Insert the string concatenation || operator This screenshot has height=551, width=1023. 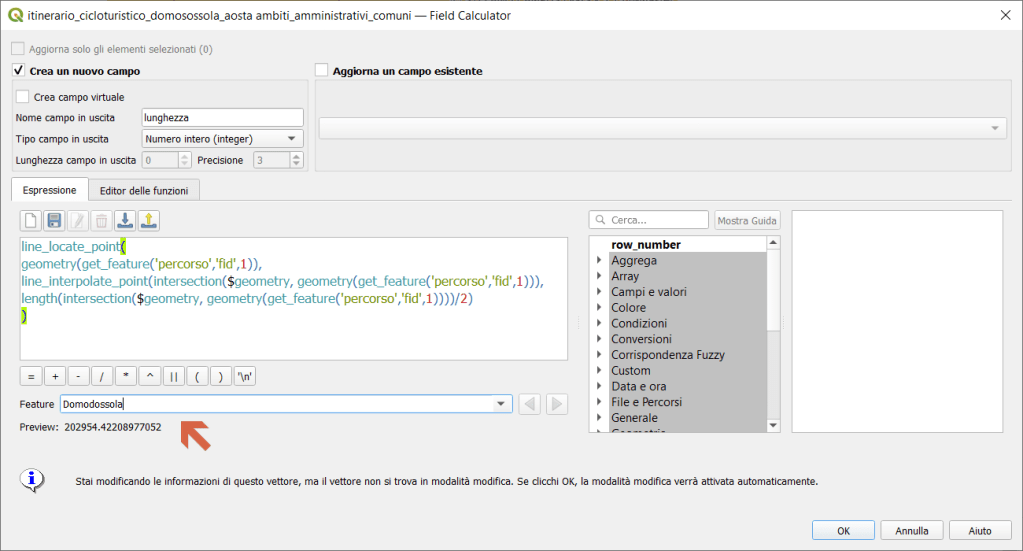(x=174, y=377)
